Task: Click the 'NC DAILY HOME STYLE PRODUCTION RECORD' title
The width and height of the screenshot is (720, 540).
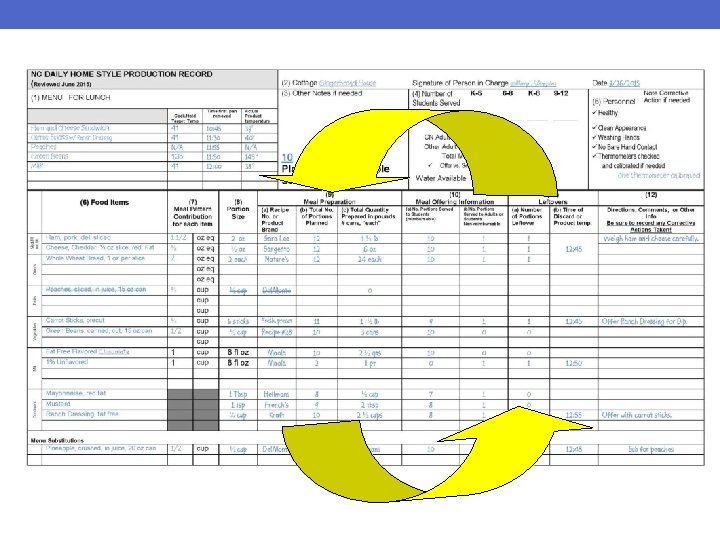Action: tap(121, 74)
